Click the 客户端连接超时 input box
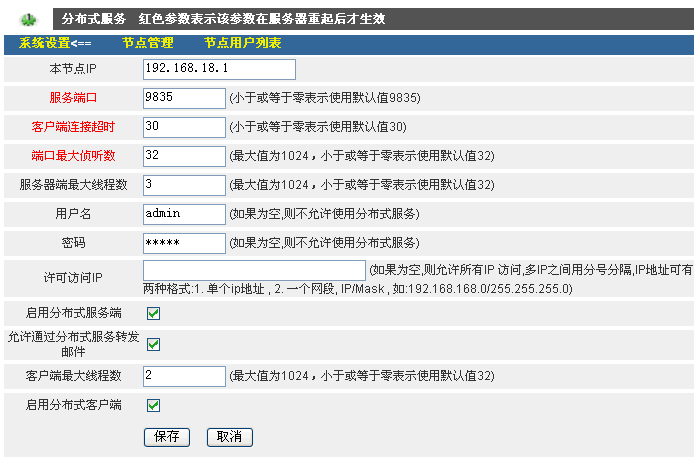Viewport: 694px width, 457px height. 184,127
